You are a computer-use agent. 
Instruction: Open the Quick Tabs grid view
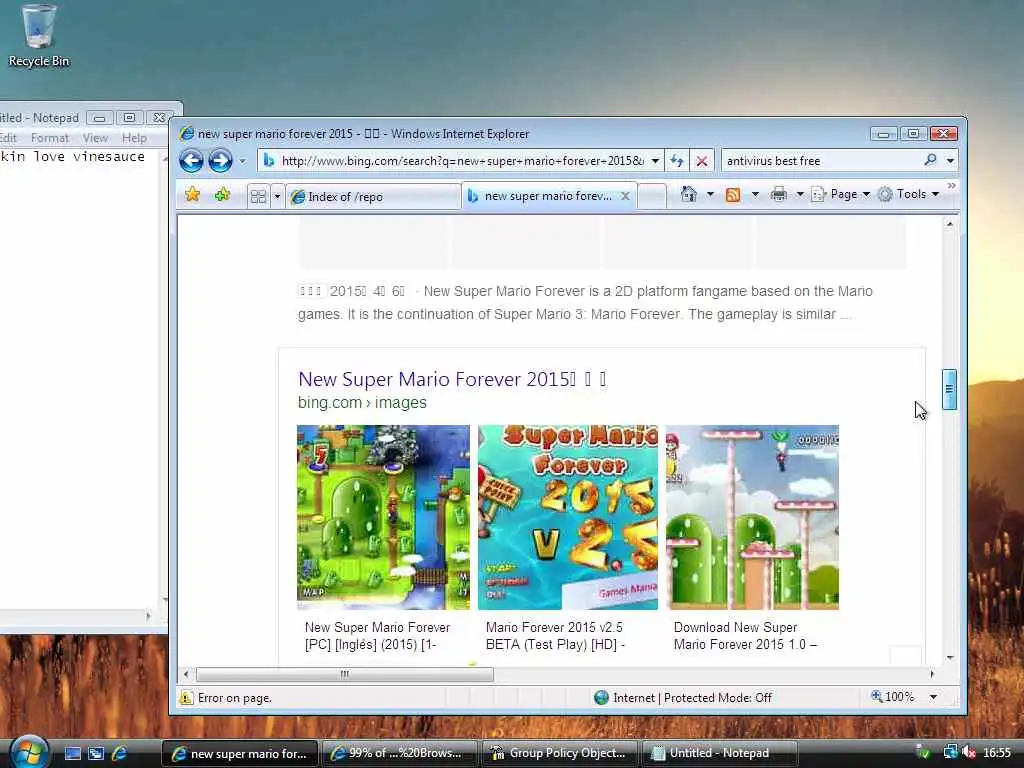[259, 196]
